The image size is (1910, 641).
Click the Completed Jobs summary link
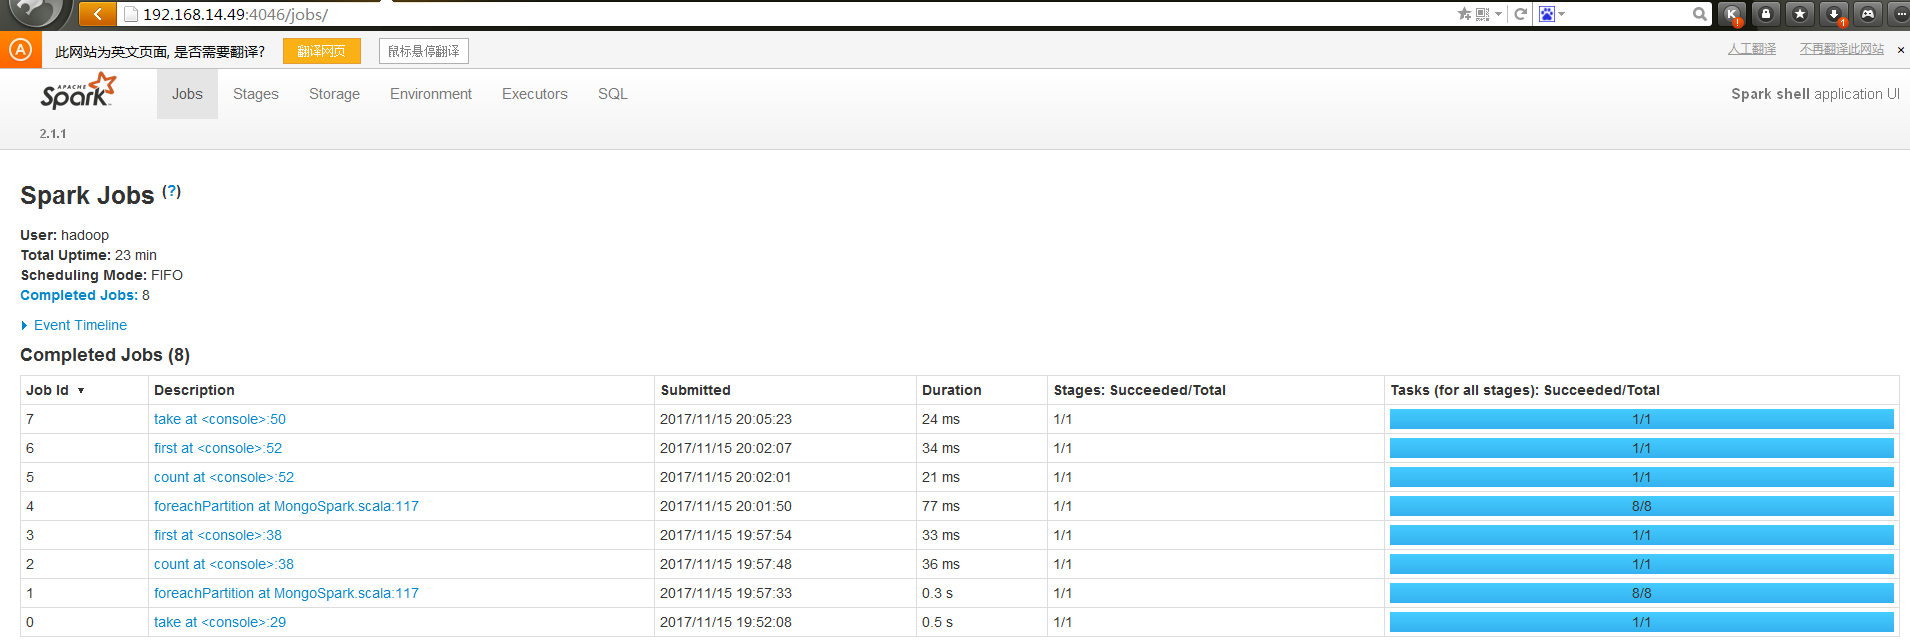pyautogui.click(x=79, y=295)
